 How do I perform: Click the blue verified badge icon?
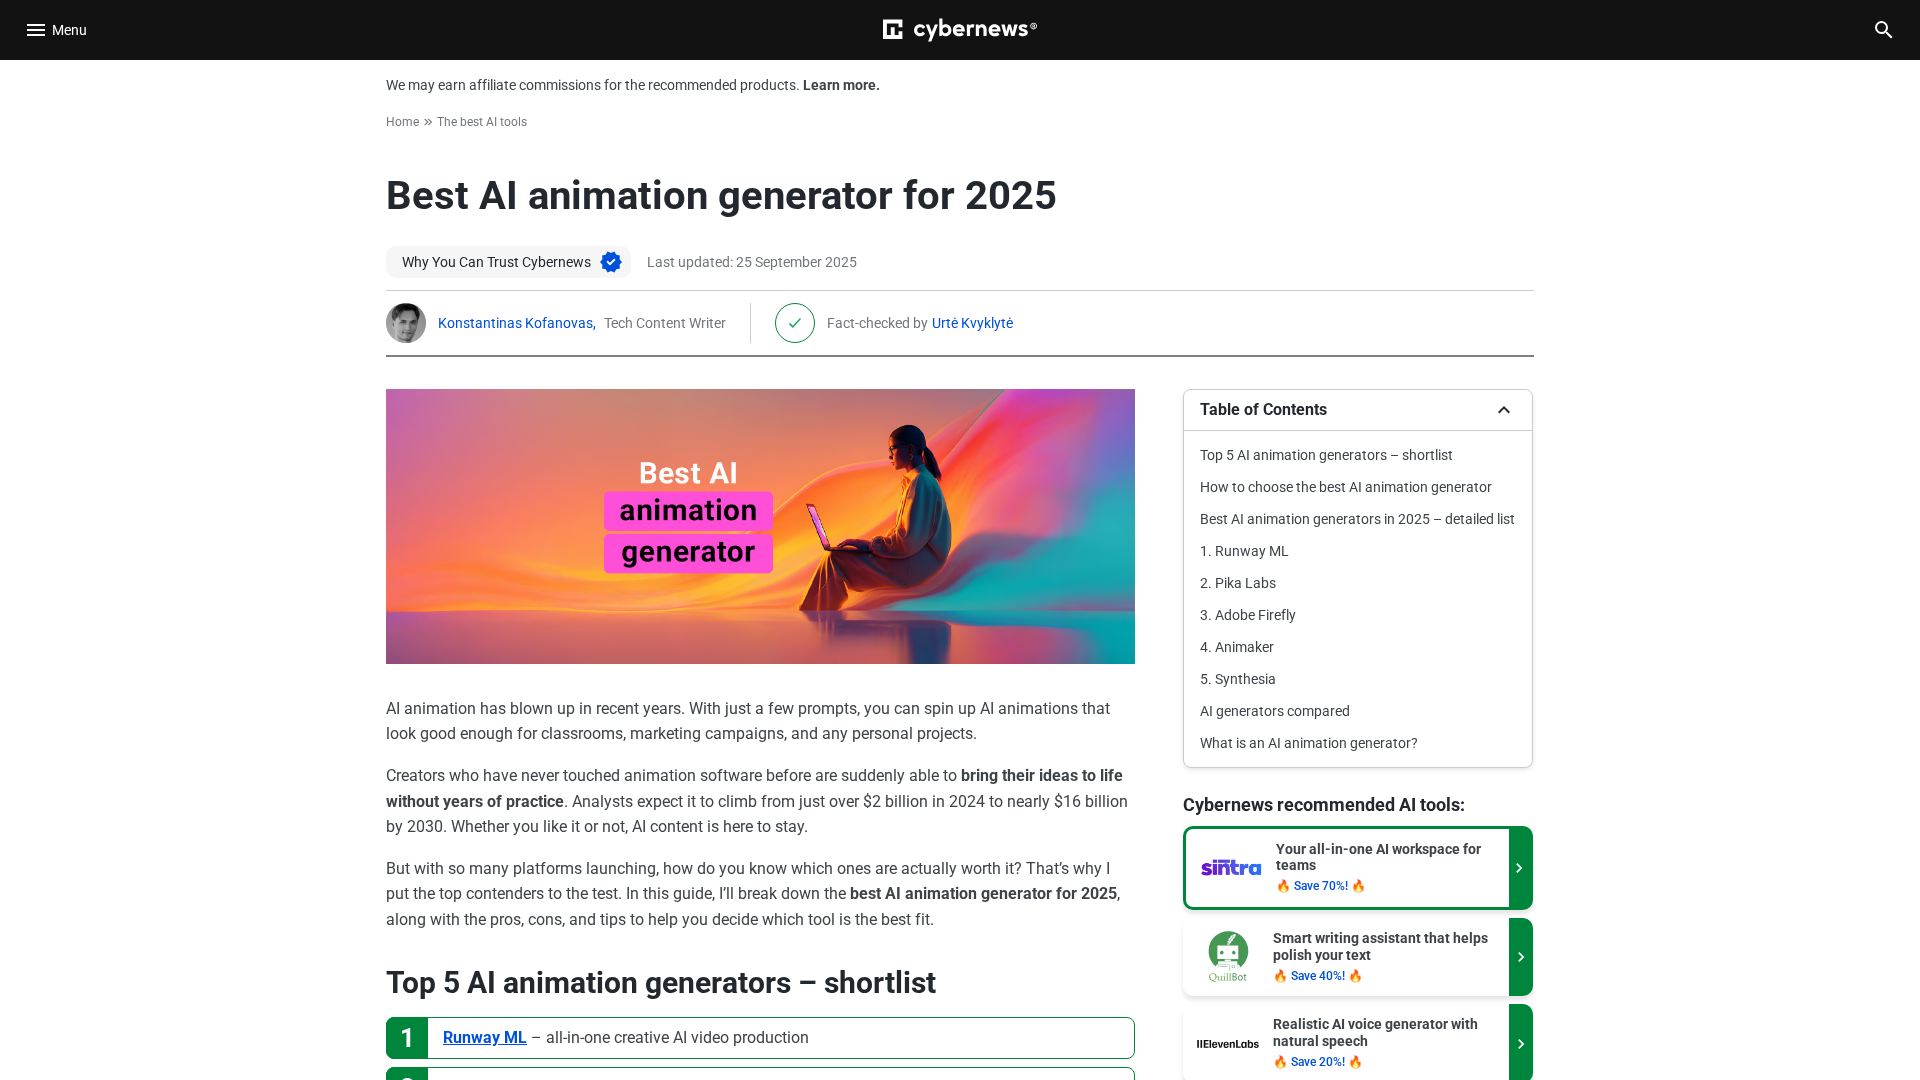click(611, 262)
